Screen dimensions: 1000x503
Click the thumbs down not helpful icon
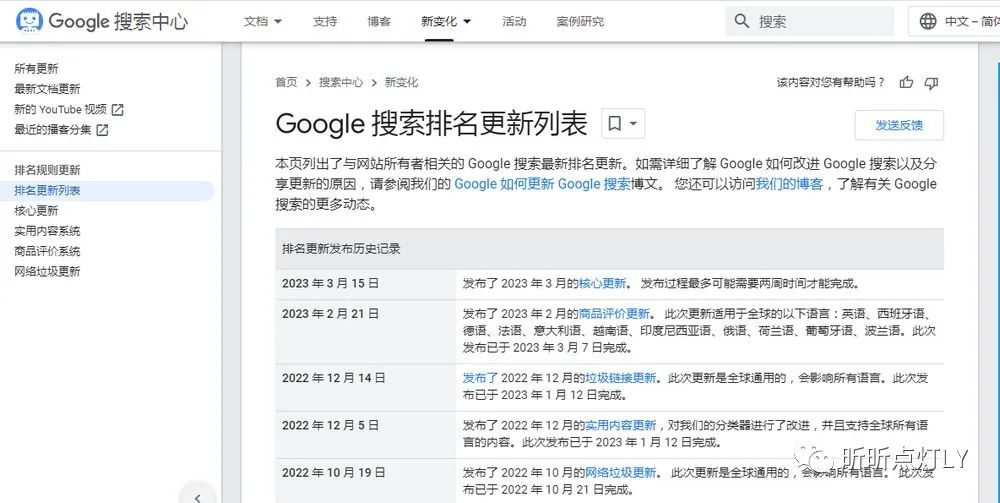(931, 83)
